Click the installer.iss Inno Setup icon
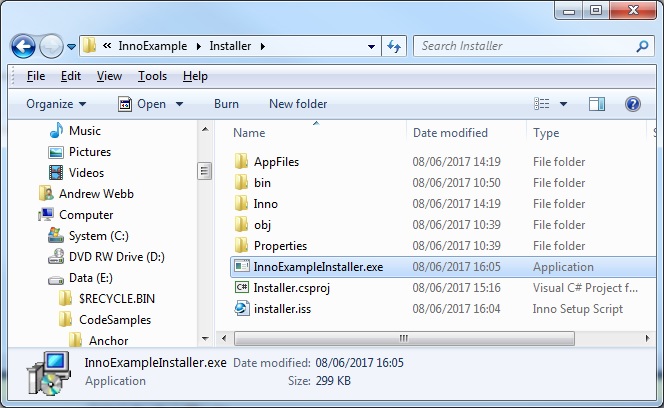 point(242,308)
